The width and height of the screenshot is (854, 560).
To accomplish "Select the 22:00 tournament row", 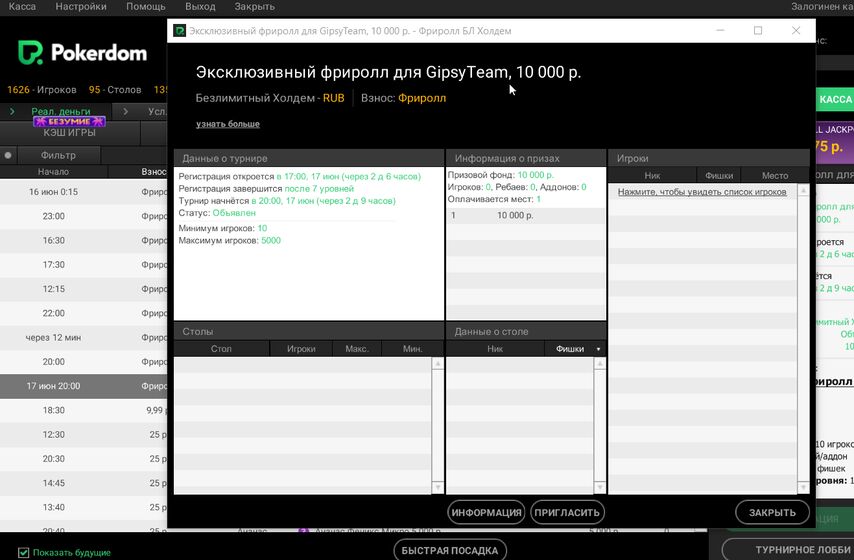I will 83,313.
